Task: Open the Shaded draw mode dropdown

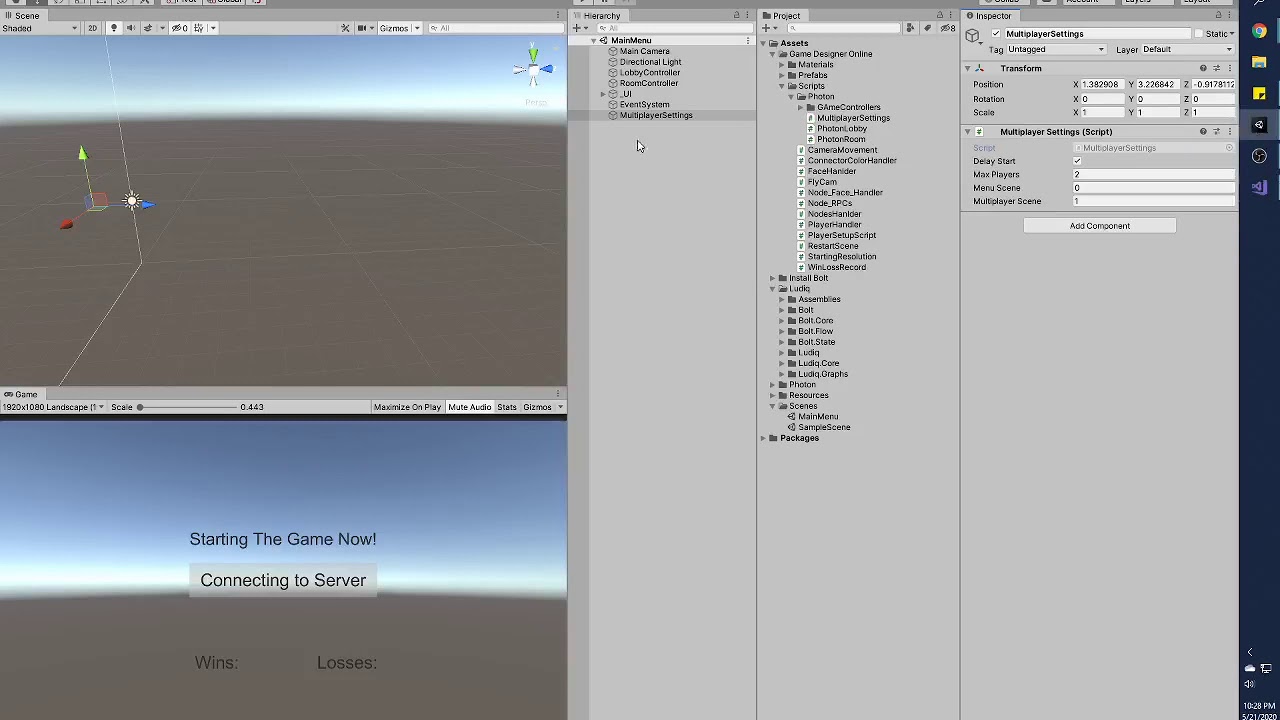Action: (40, 28)
